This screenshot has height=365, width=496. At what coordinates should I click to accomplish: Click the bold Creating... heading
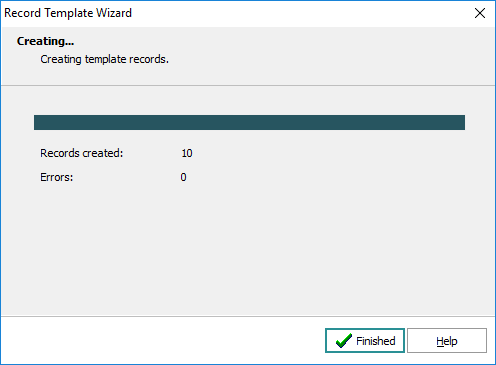coord(46,41)
